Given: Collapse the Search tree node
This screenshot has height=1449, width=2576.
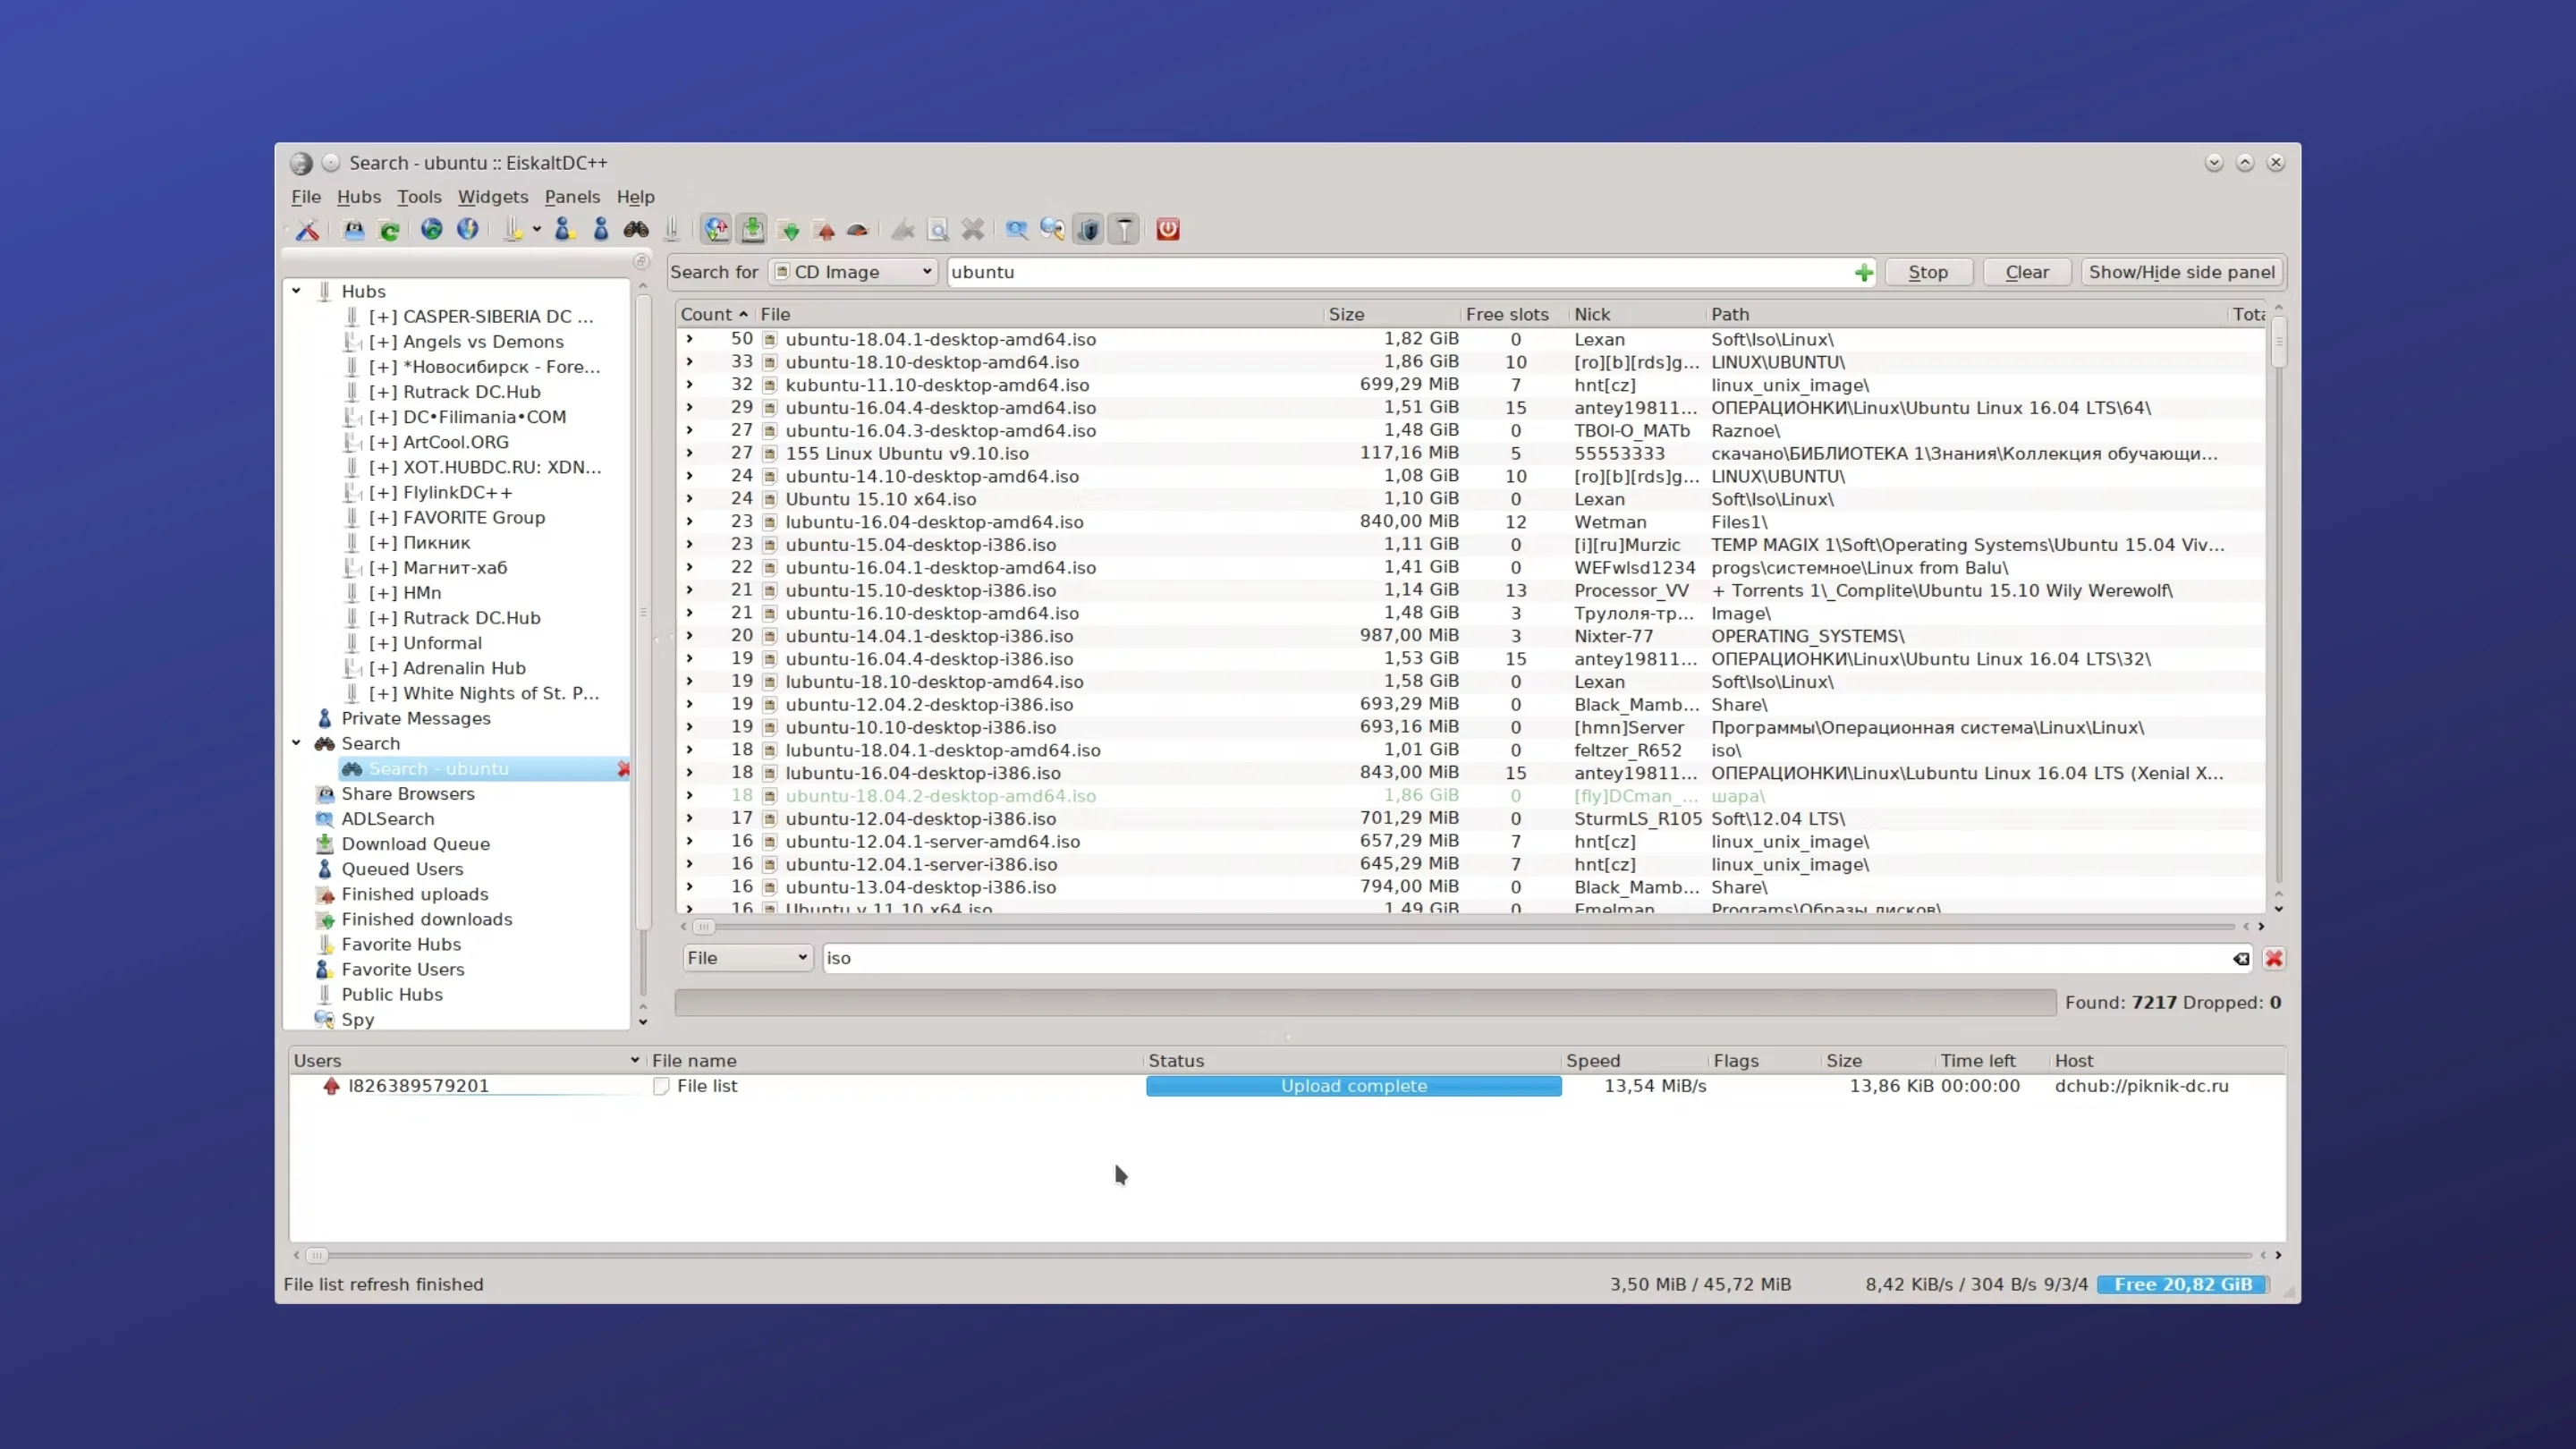Looking at the screenshot, I should (x=297, y=743).
